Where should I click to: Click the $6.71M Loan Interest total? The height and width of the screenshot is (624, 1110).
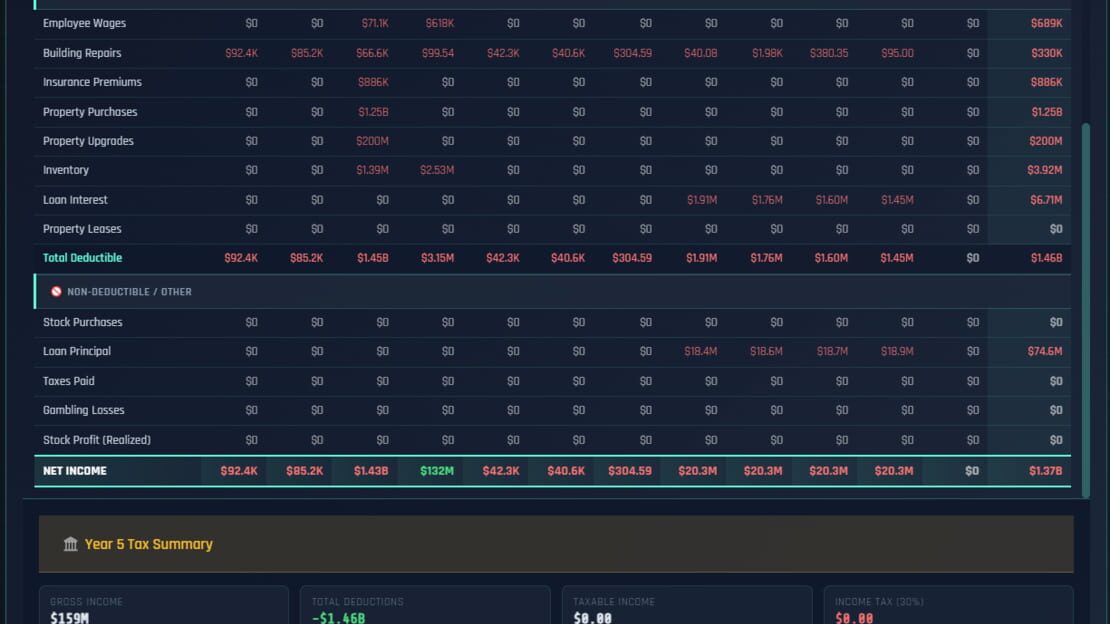[x=1046, y=200]
